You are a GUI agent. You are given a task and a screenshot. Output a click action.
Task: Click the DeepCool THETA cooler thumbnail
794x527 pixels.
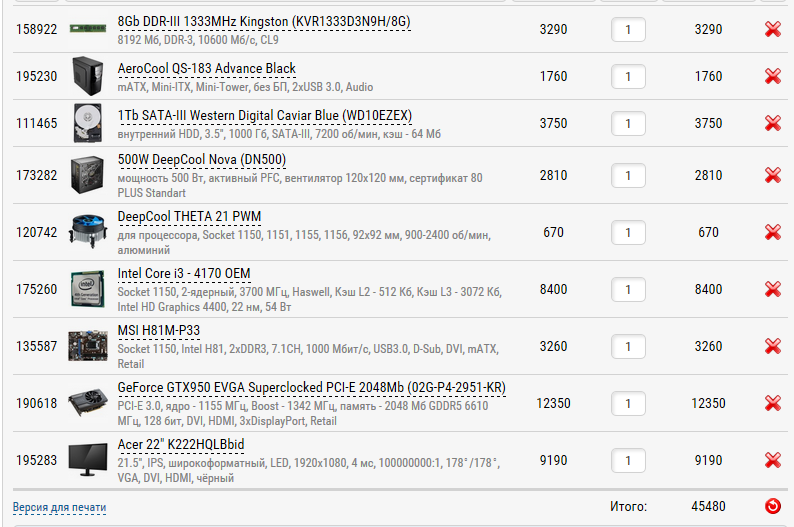88,232
